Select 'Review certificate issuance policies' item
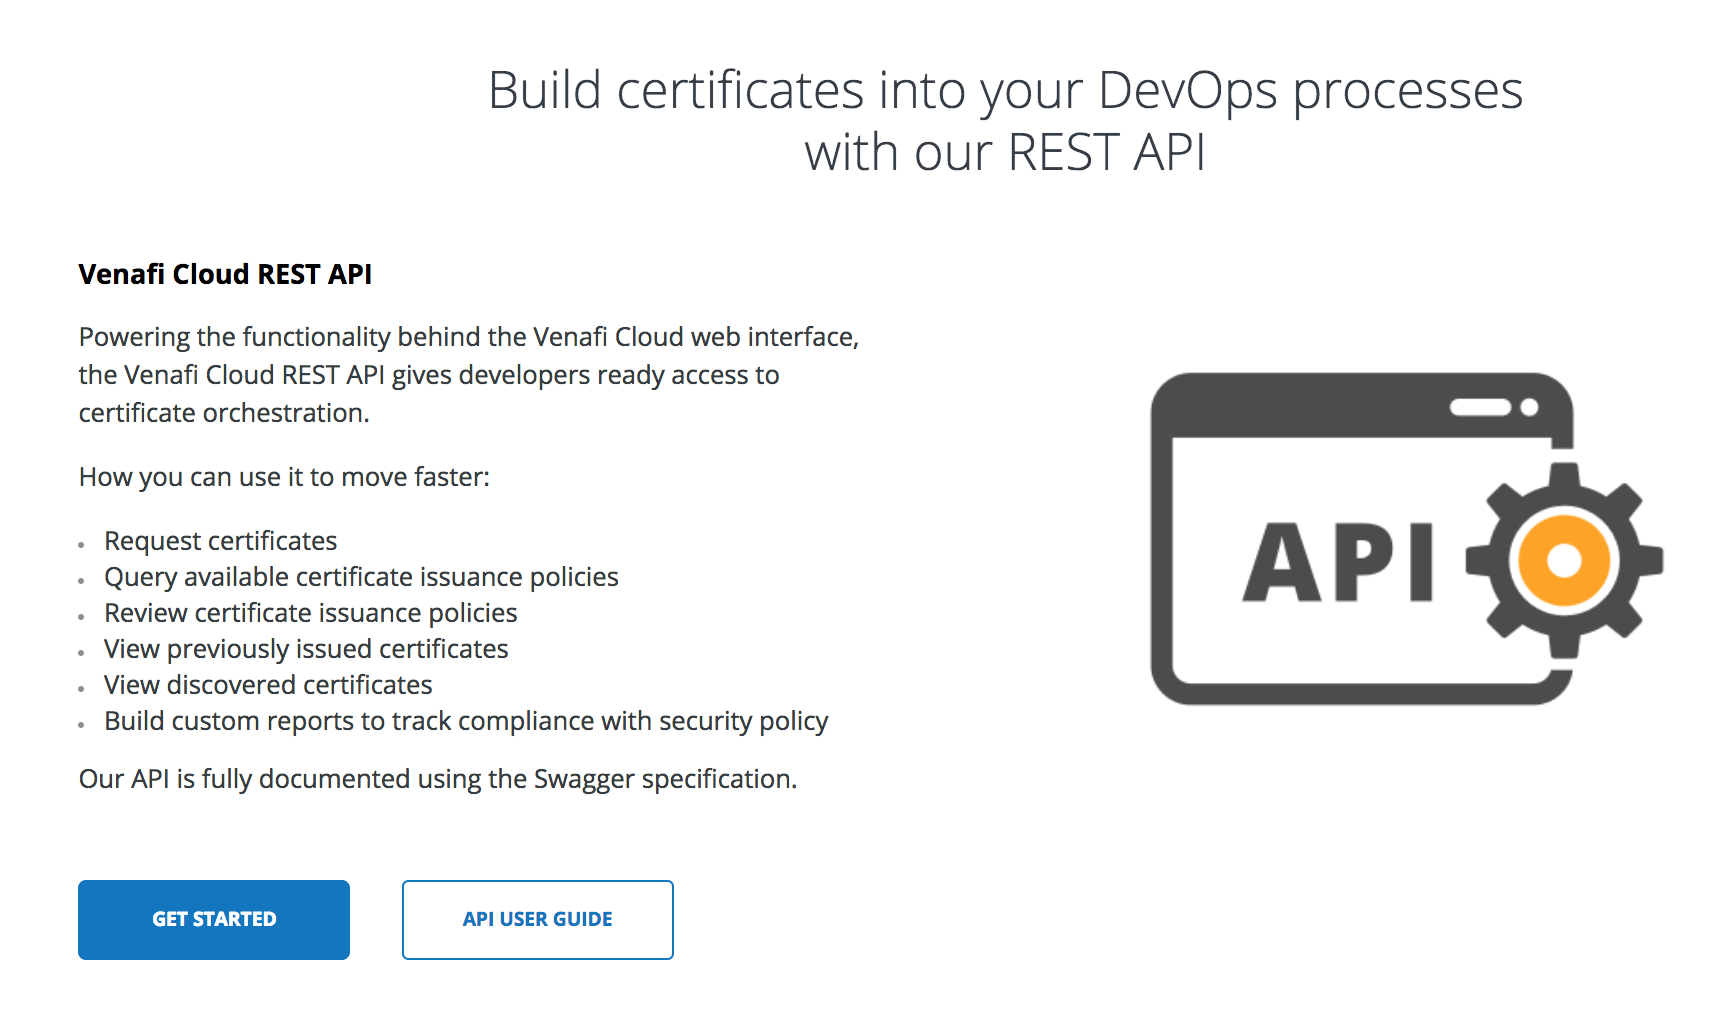This screenshot has height=1012, width=1724. point(311,613)
